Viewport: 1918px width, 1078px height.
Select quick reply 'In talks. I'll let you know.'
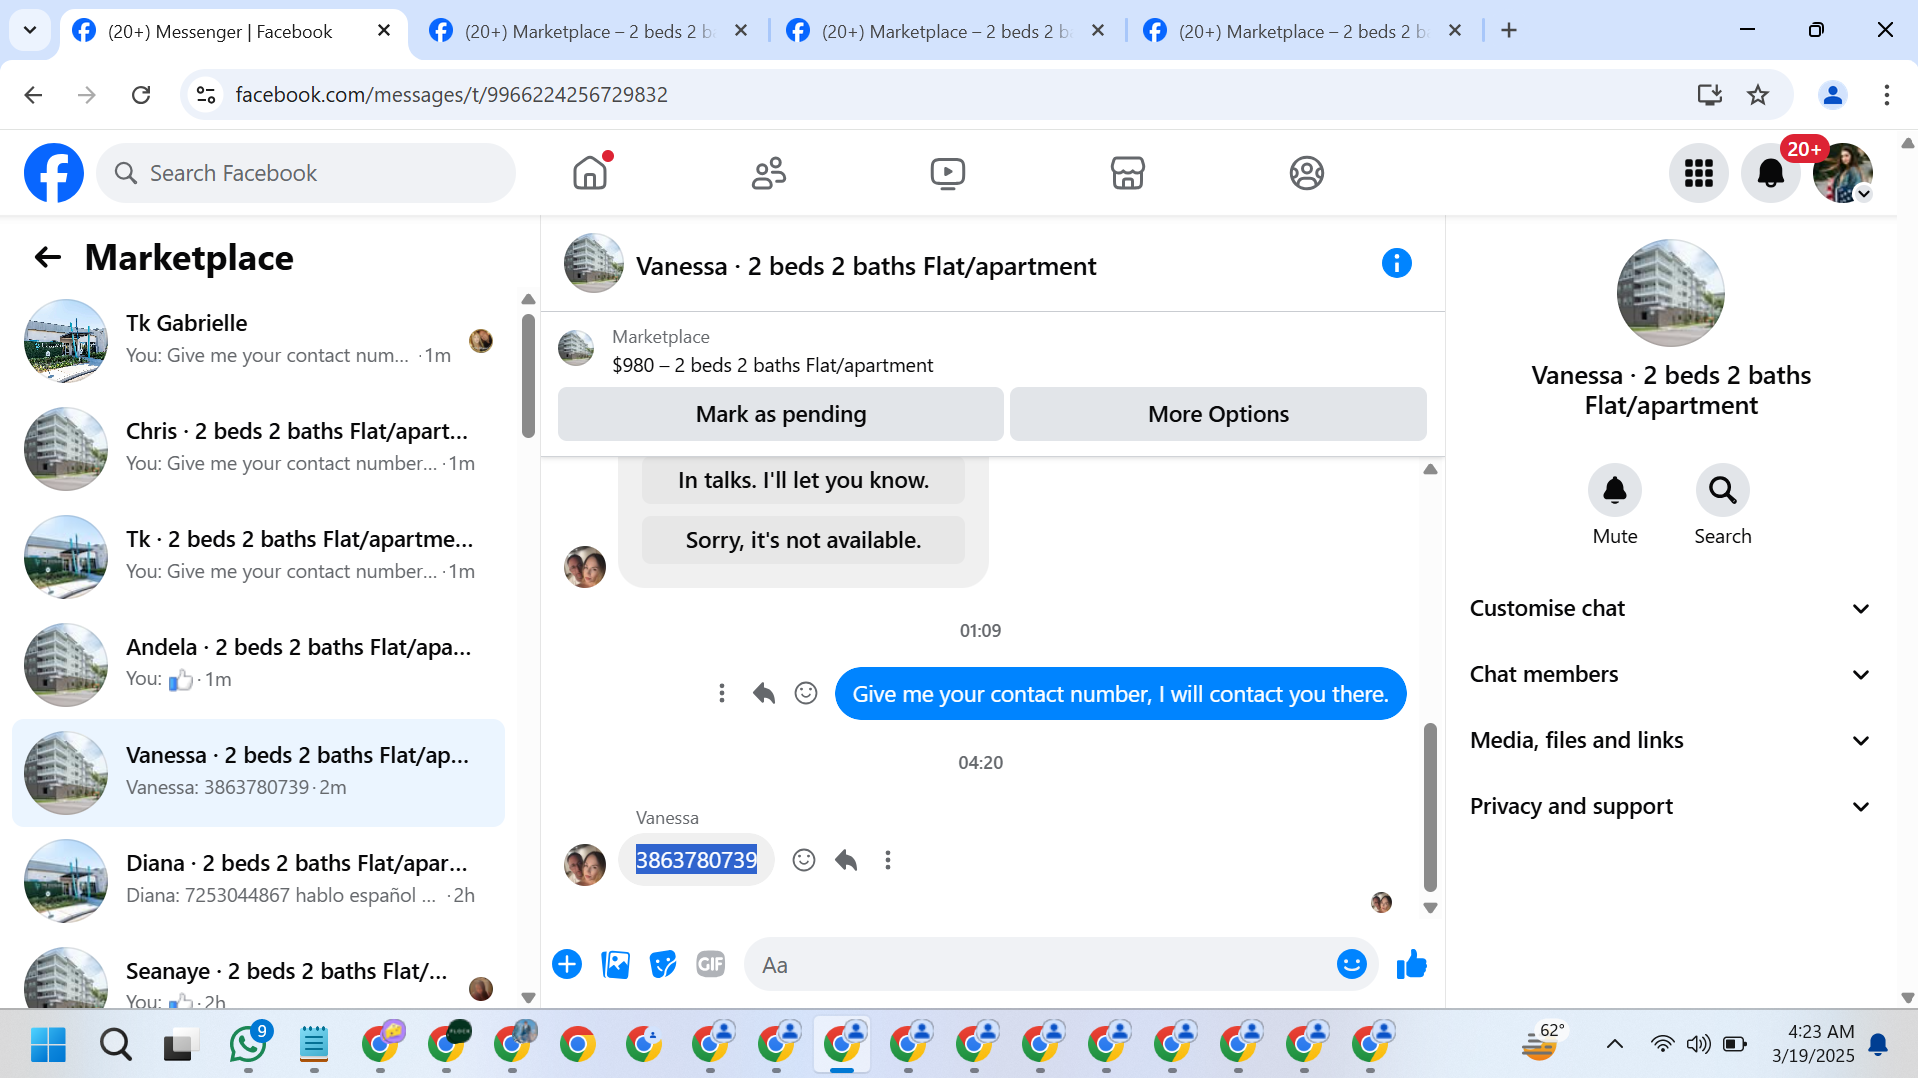(803, 480)
